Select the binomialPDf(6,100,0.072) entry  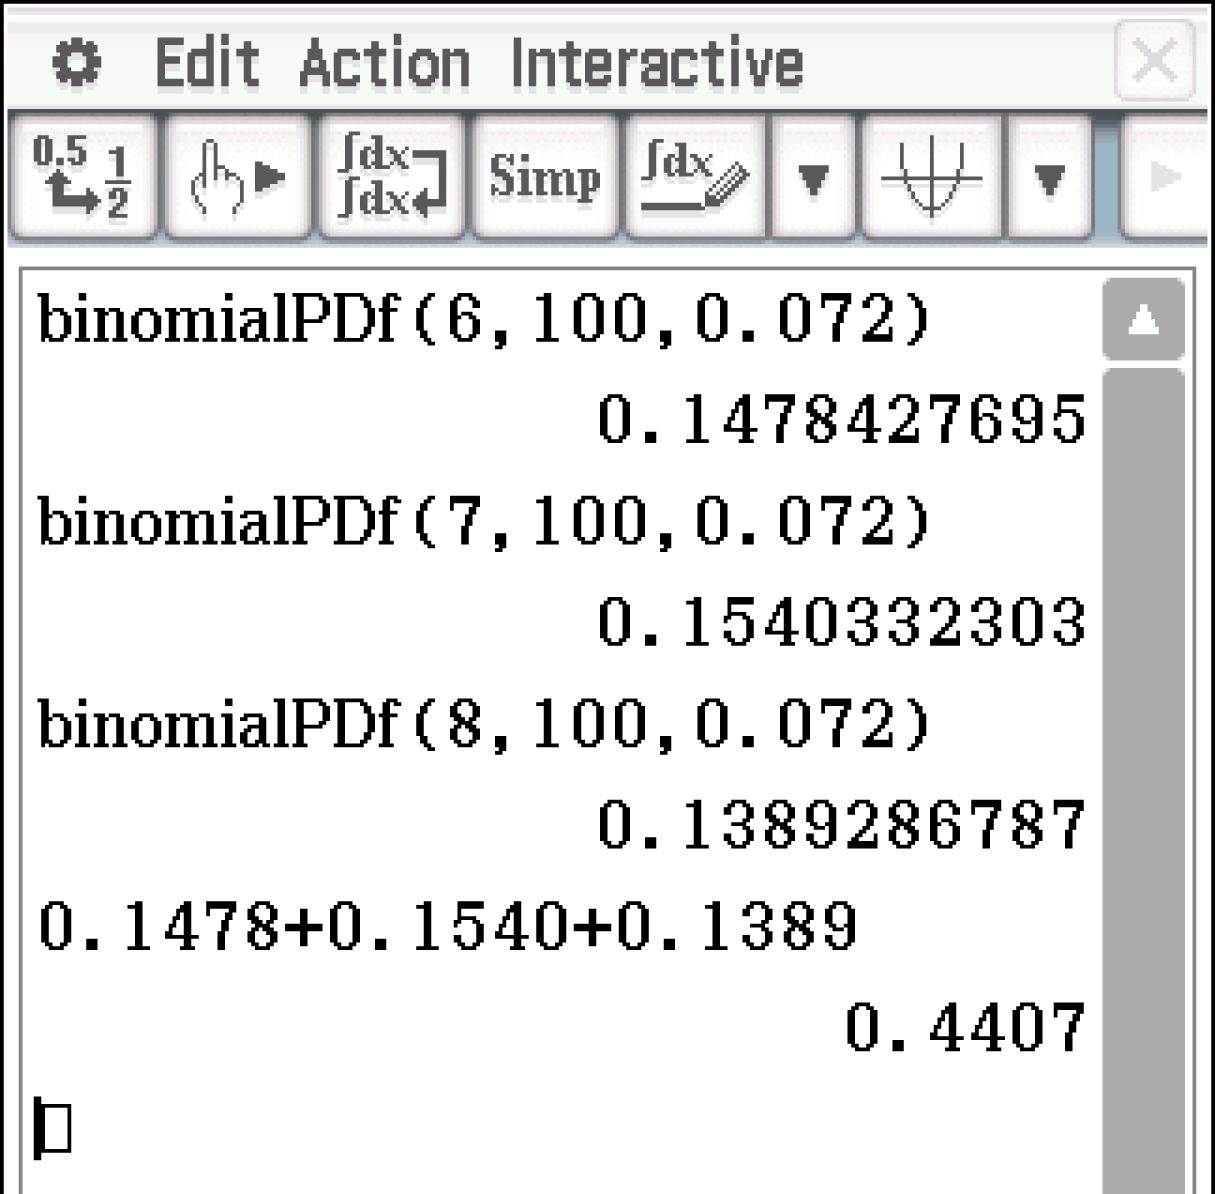(485, 320)
